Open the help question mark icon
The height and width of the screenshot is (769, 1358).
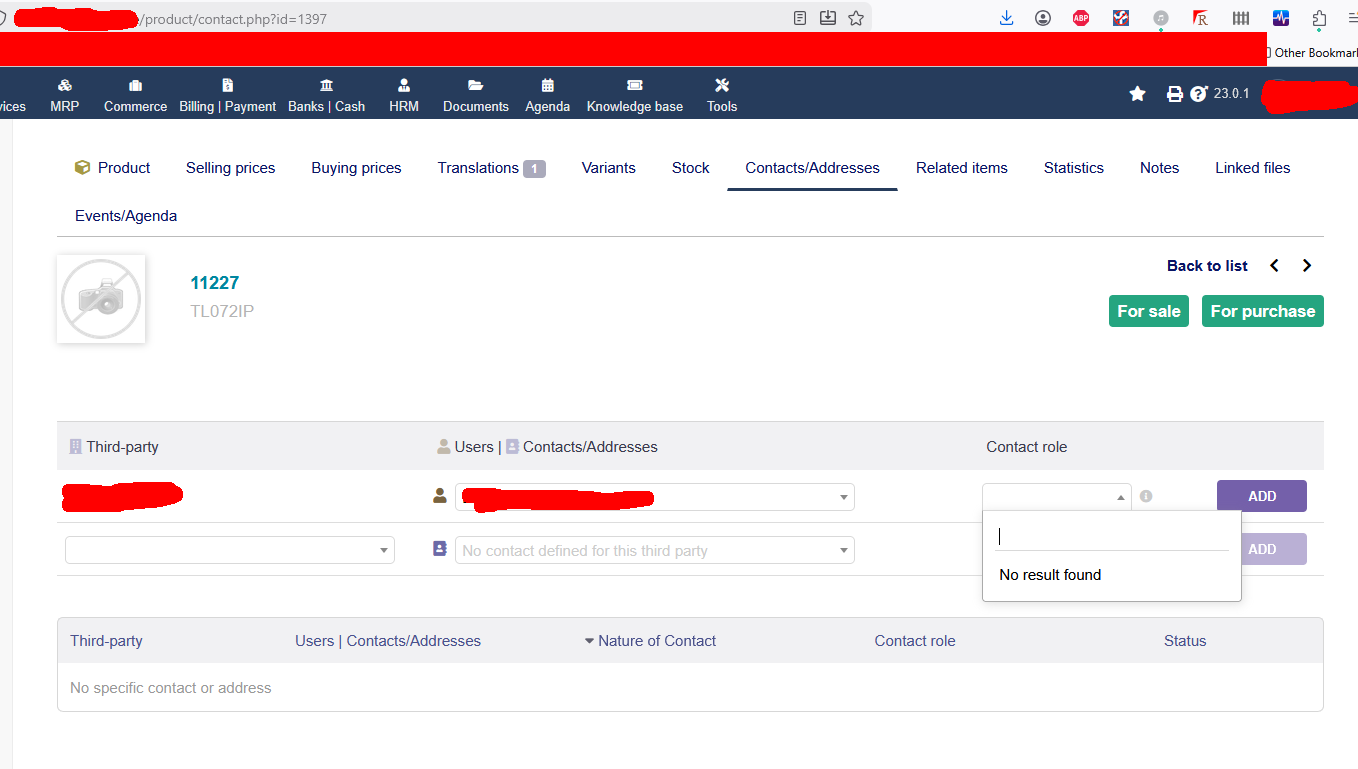(x=1199, y=94)
